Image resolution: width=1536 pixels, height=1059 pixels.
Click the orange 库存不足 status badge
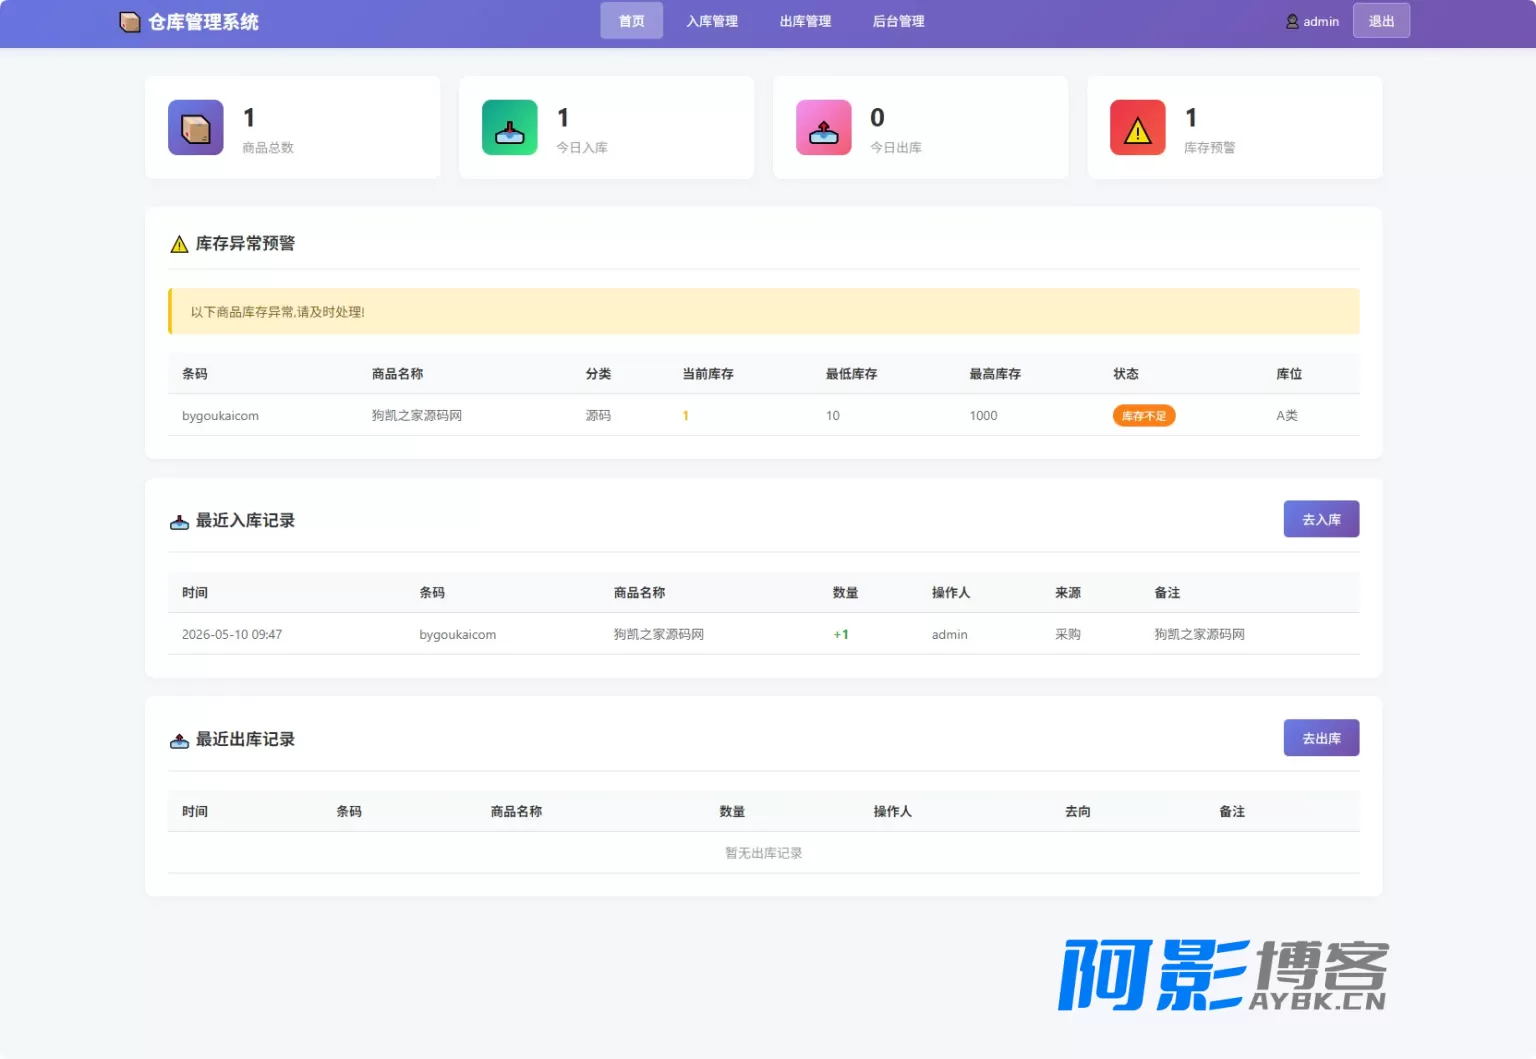pos(1144,416)
